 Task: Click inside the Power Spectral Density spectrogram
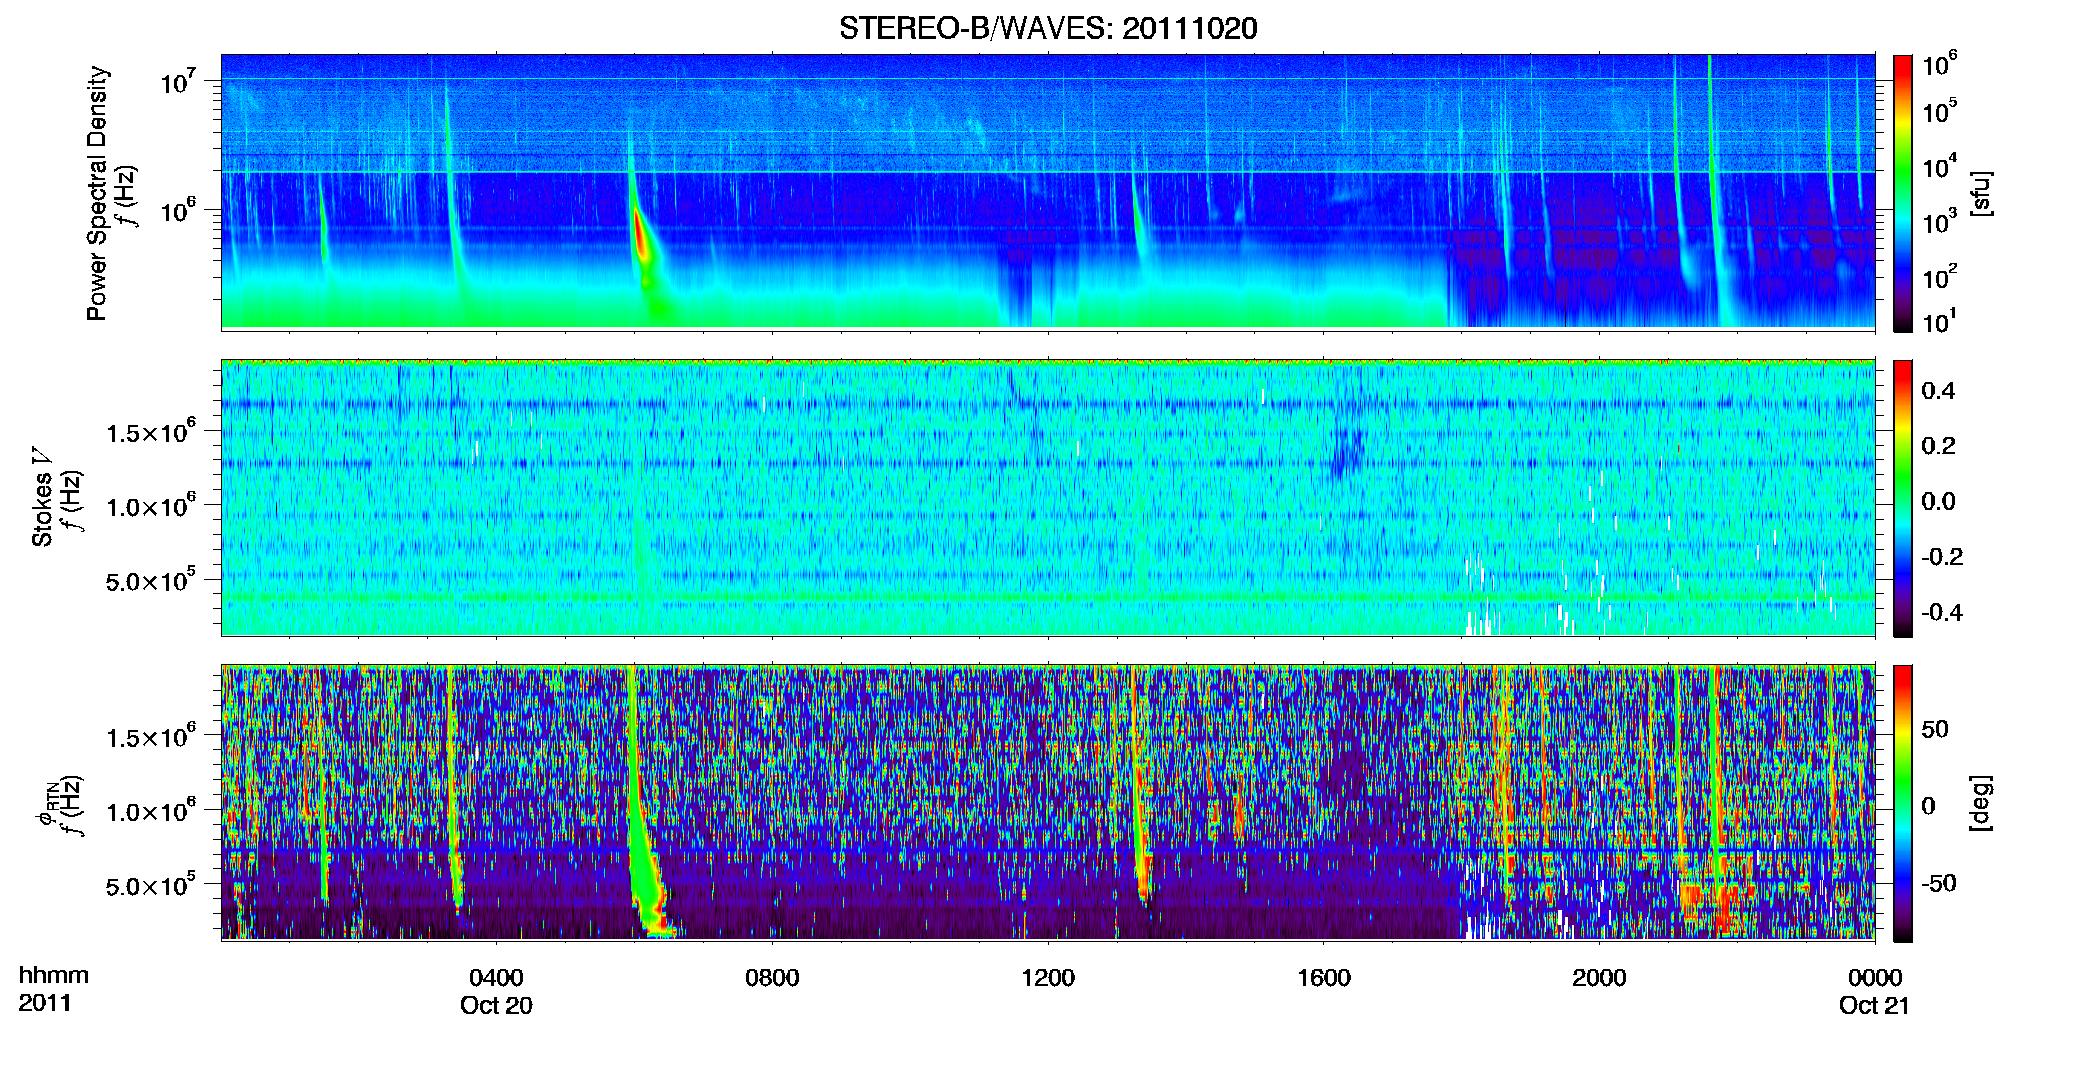(x=1048, y=191)
